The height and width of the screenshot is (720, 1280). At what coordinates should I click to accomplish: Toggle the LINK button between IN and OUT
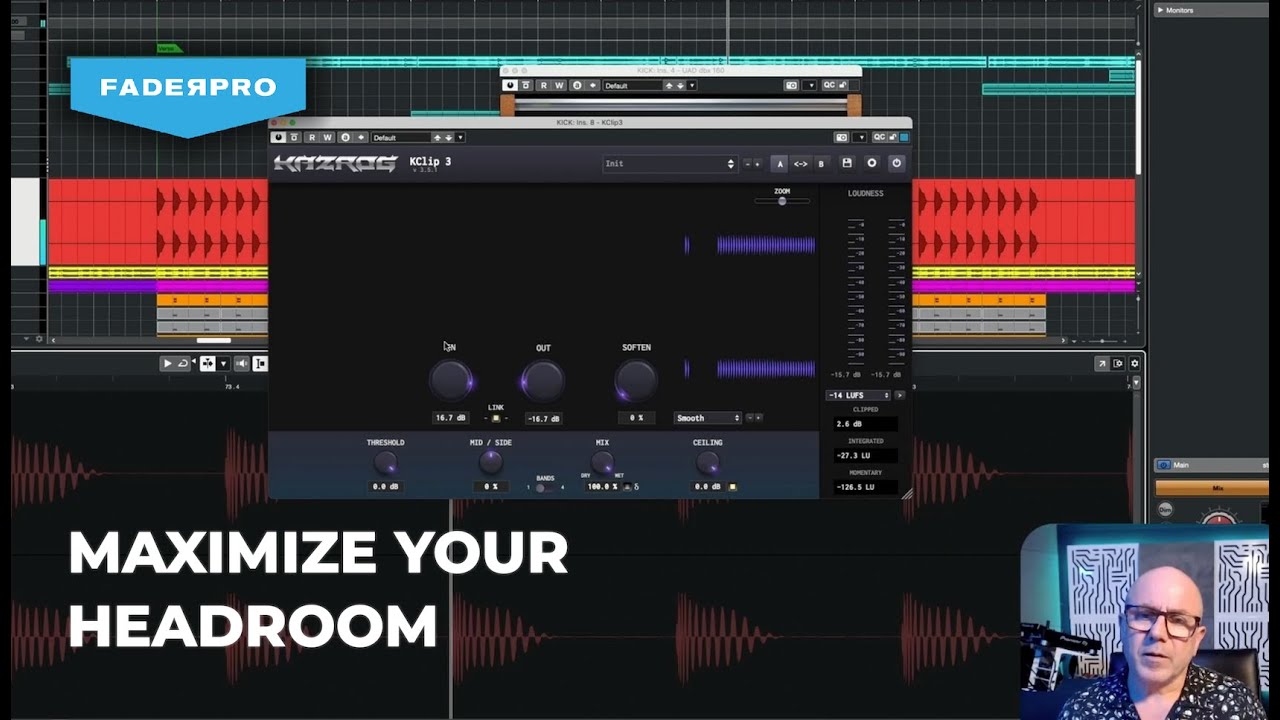(496, 418)
